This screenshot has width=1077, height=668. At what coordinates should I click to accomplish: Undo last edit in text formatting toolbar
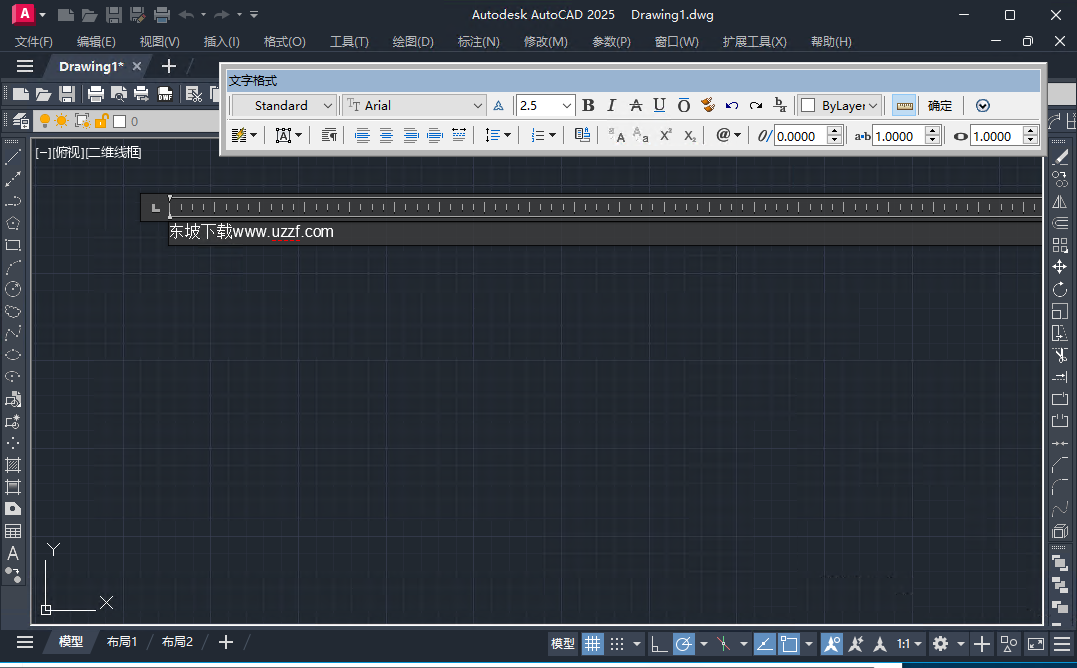tap(731, 105)
